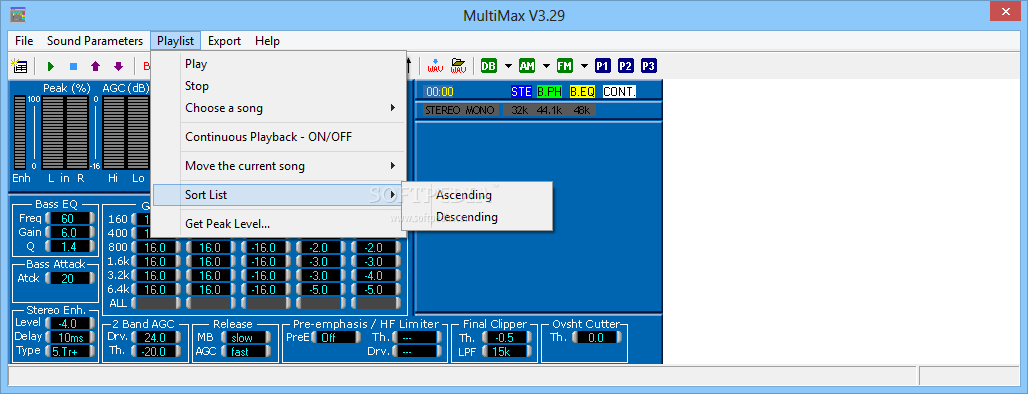1028x394 pixels.
Task: Click the 2 Band AGC Drv. value 24.0
Action: tap(155, 338)
